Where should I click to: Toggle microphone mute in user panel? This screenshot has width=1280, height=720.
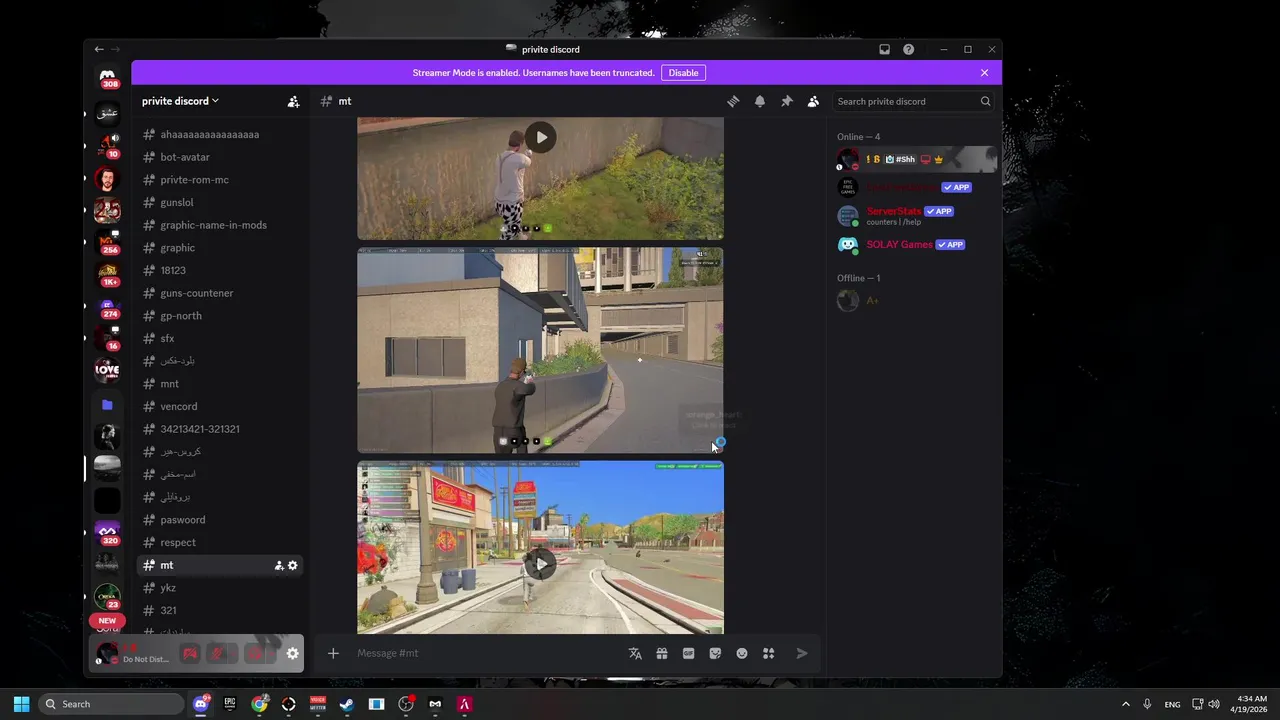pyautogui.click(x=218, y=653)
